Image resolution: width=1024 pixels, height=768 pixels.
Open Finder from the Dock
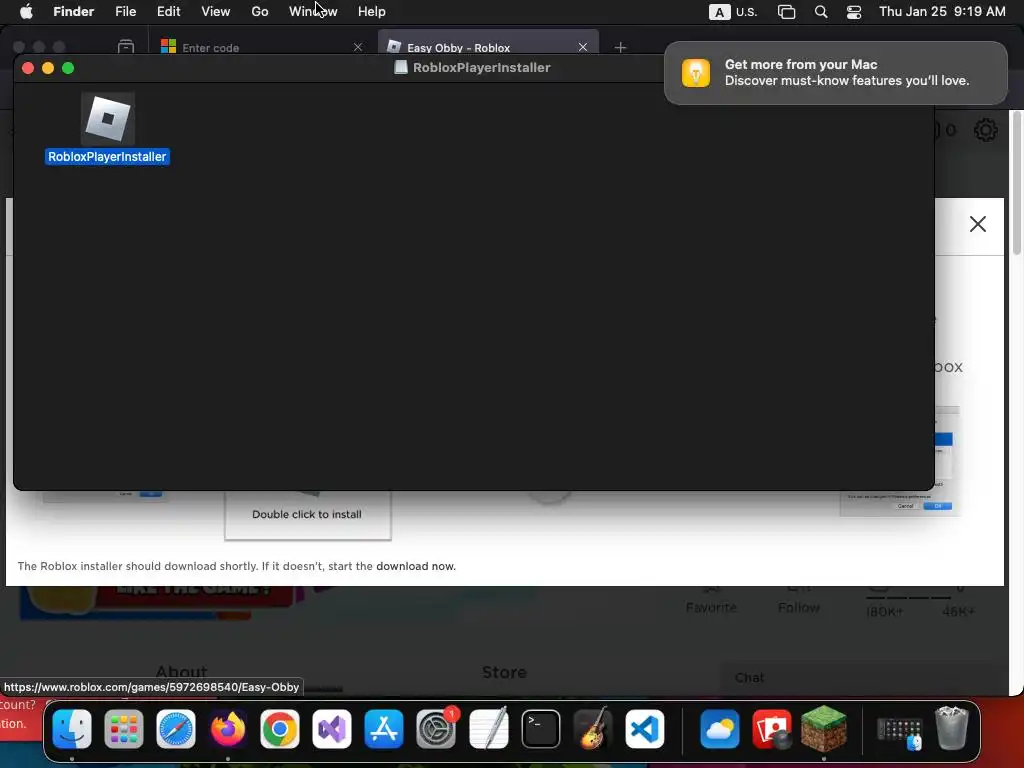(x=72, y=729)
